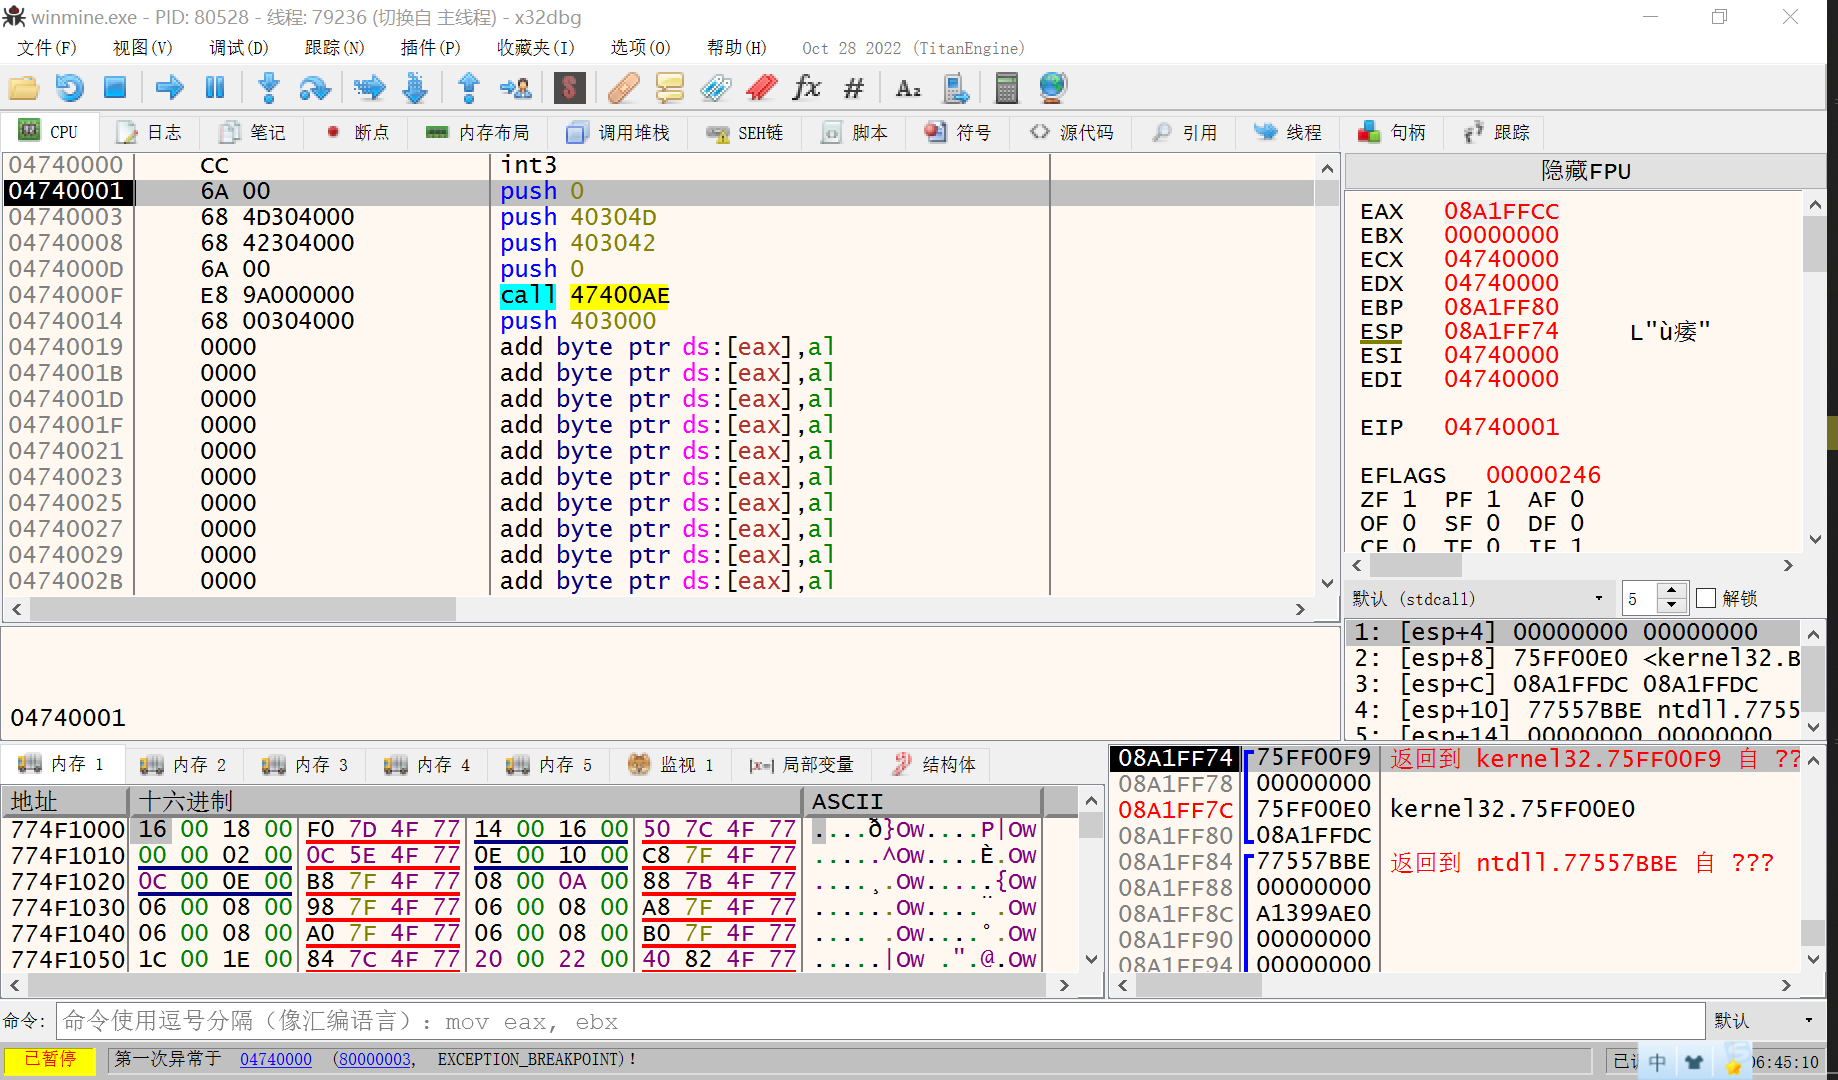Step into the next instruction
The image size is (1838, 1080).
268,88
